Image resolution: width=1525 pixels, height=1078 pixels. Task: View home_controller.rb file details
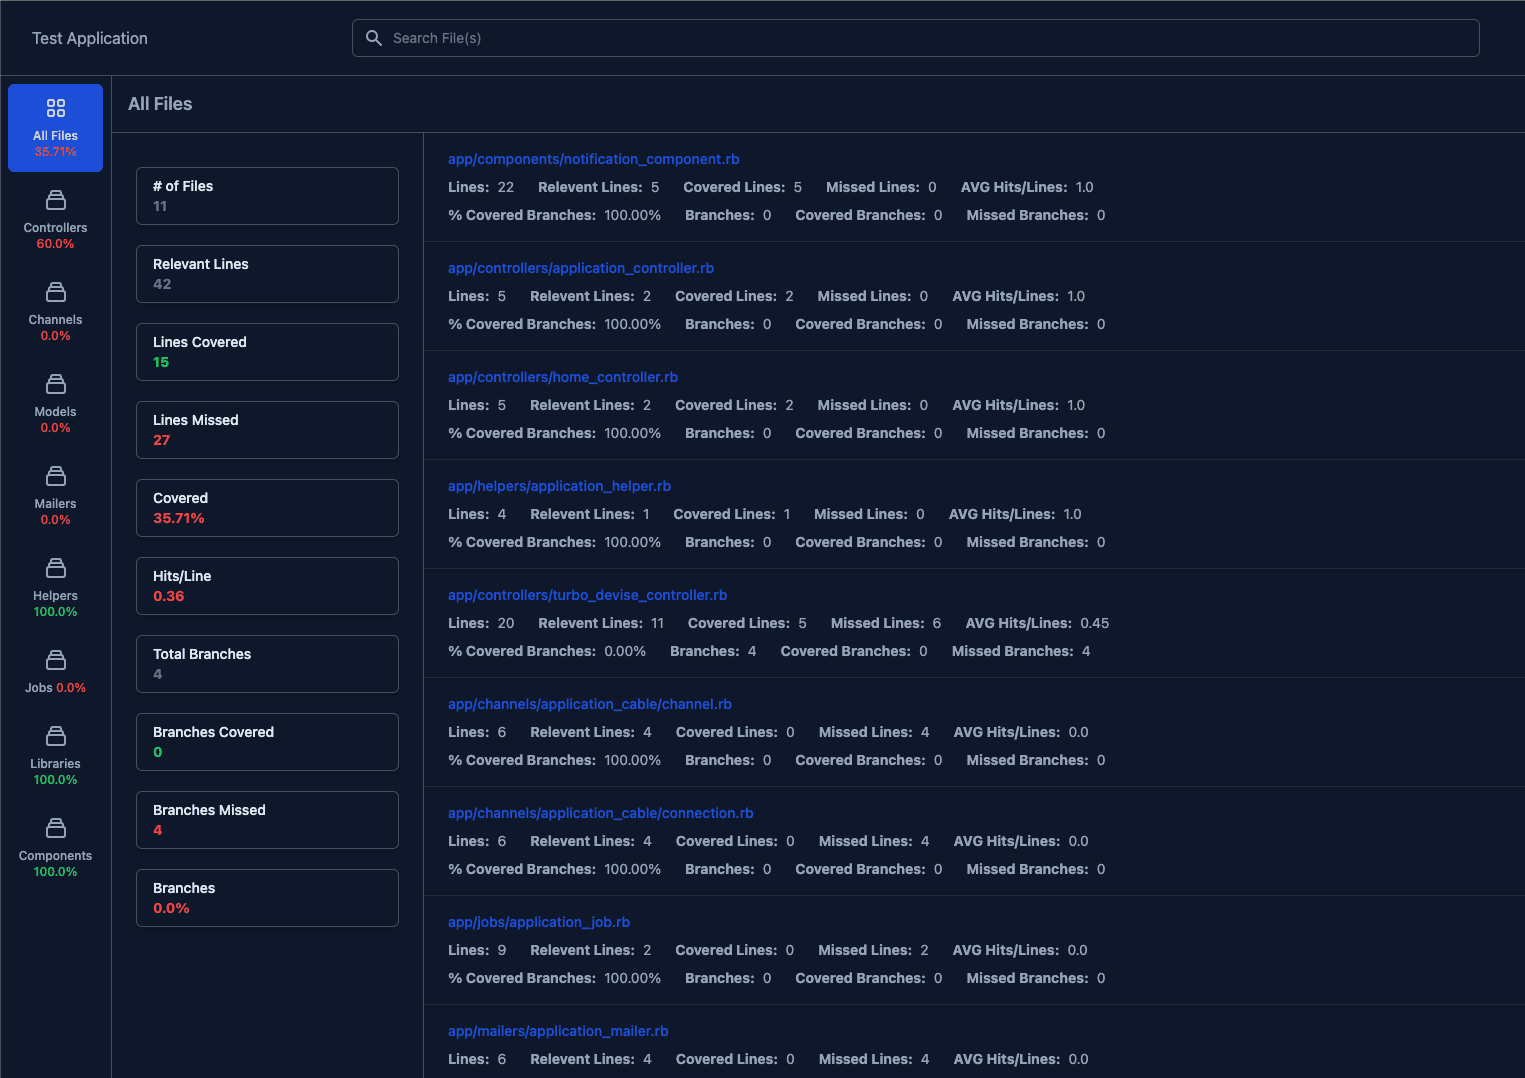click(562, 377)
